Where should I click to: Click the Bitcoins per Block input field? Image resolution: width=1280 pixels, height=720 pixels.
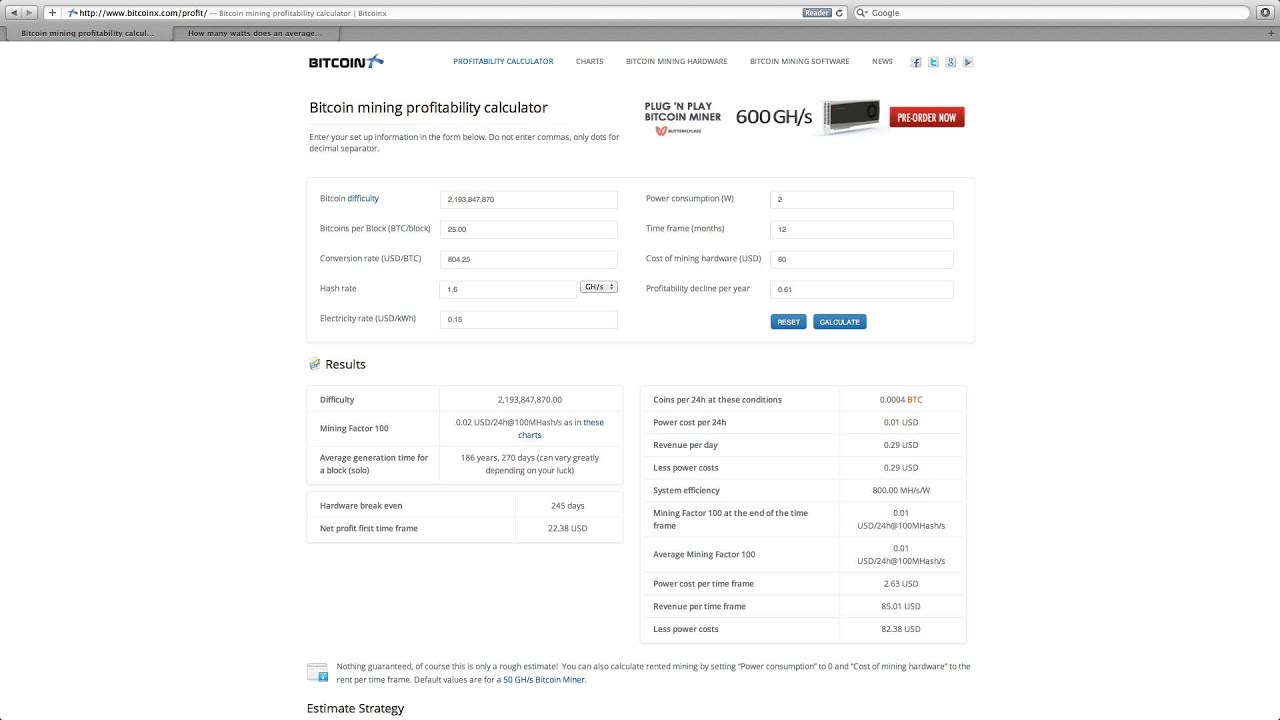point(528,229)
